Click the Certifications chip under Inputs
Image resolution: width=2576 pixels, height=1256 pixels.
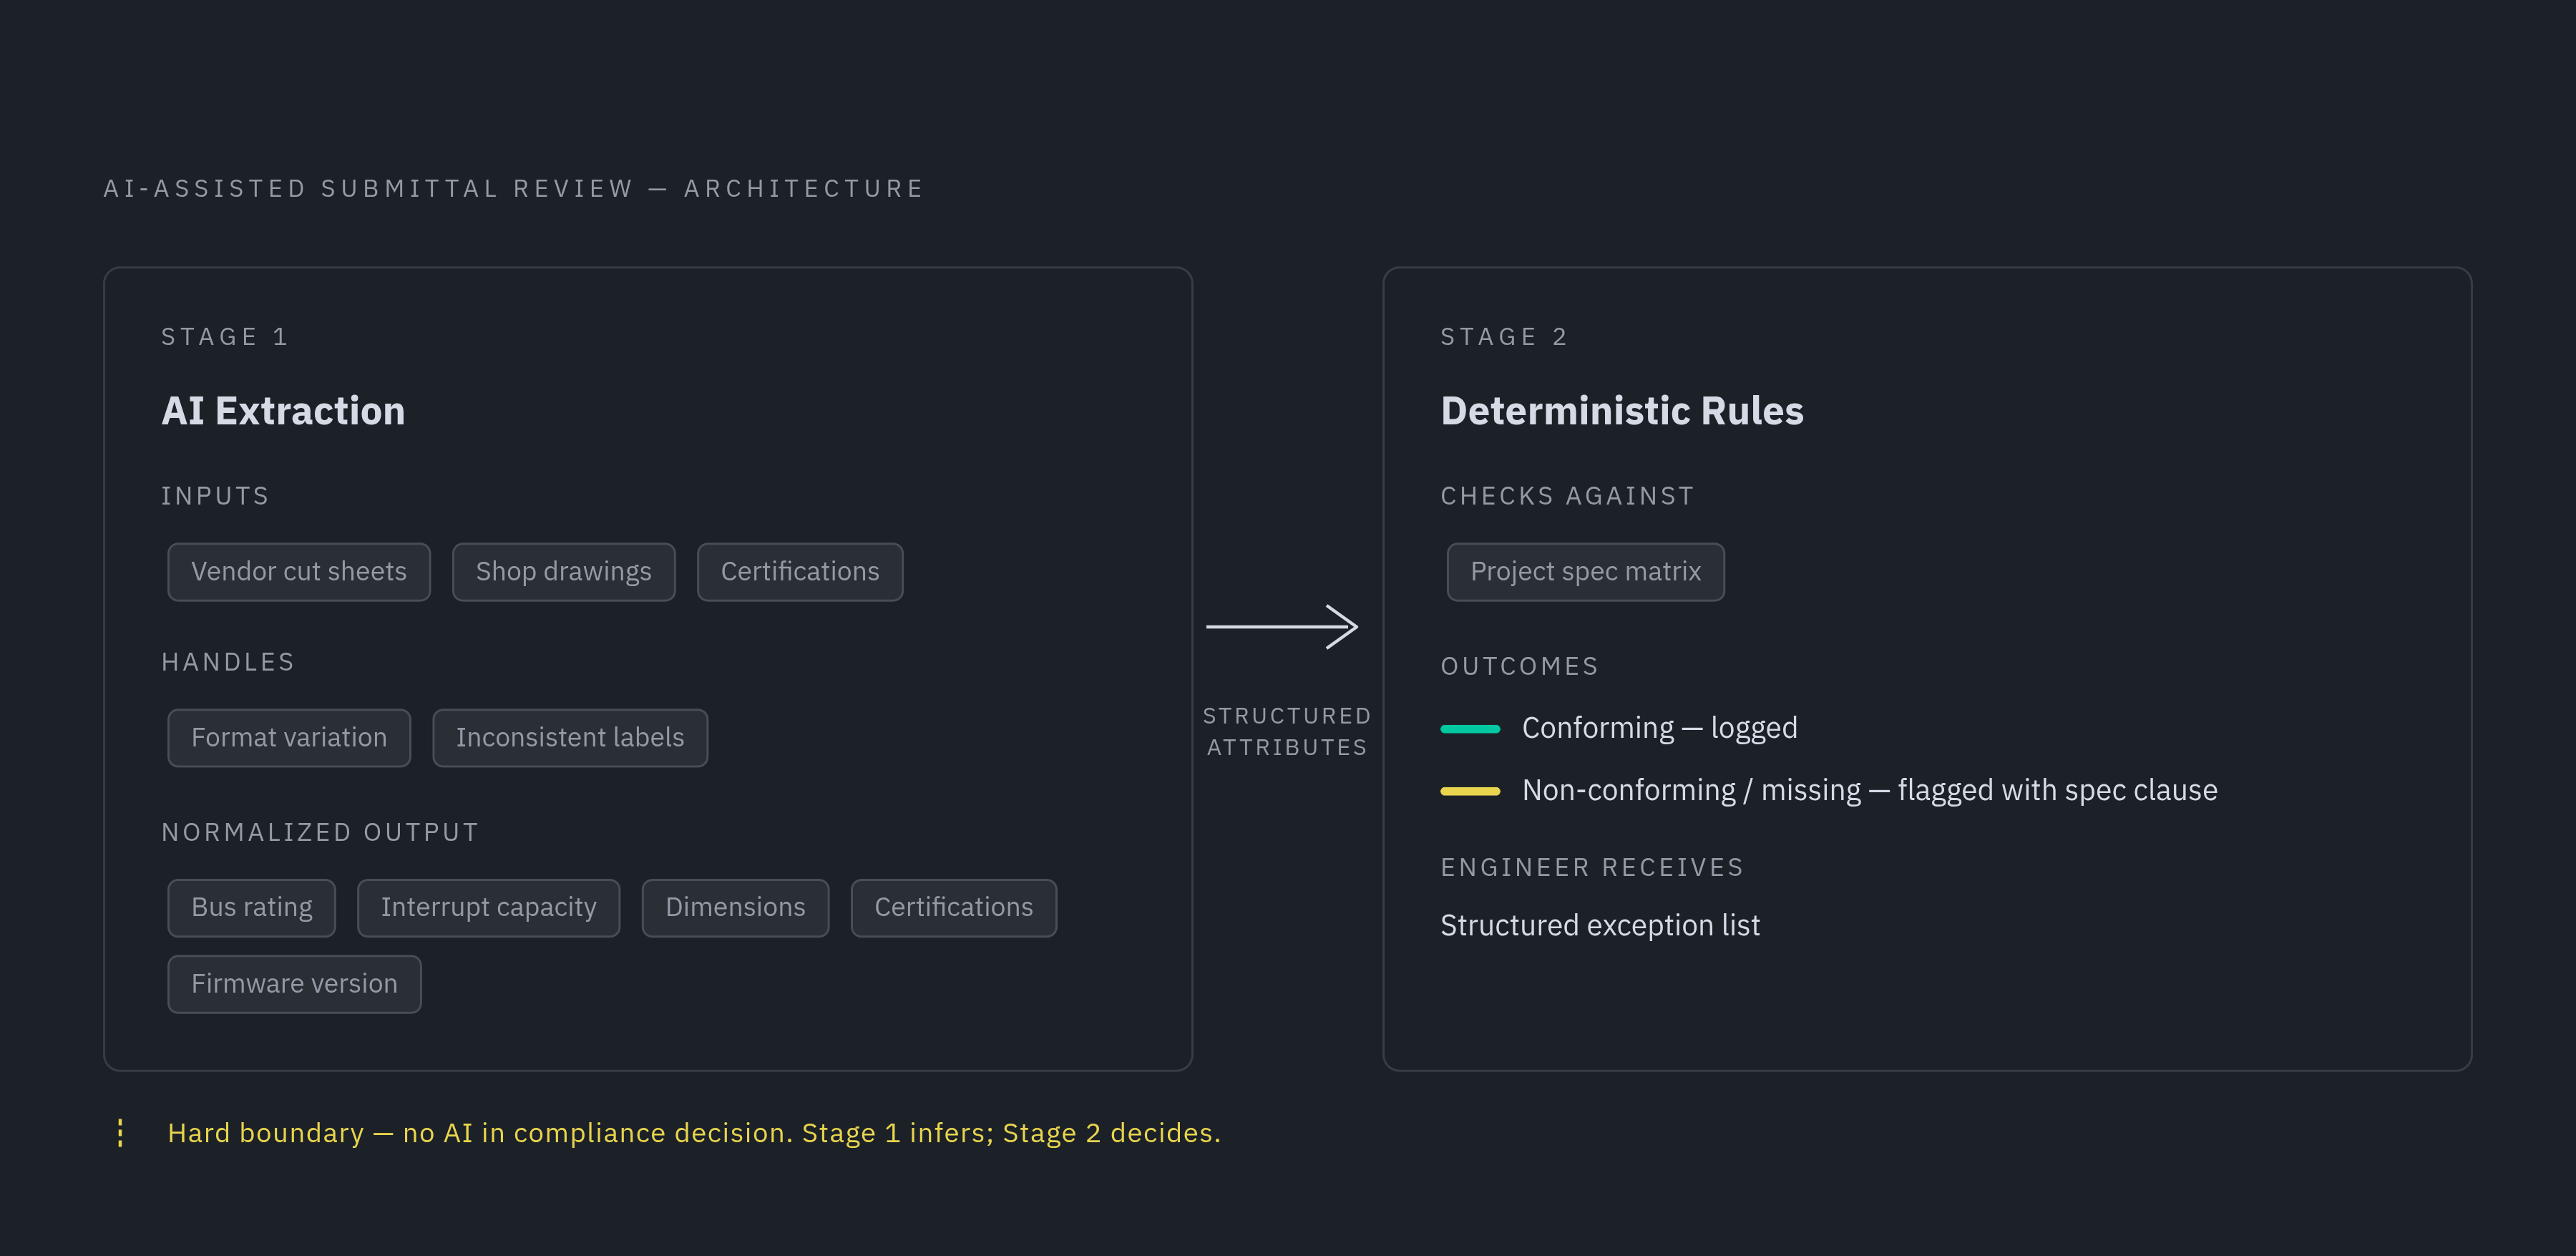800,572
